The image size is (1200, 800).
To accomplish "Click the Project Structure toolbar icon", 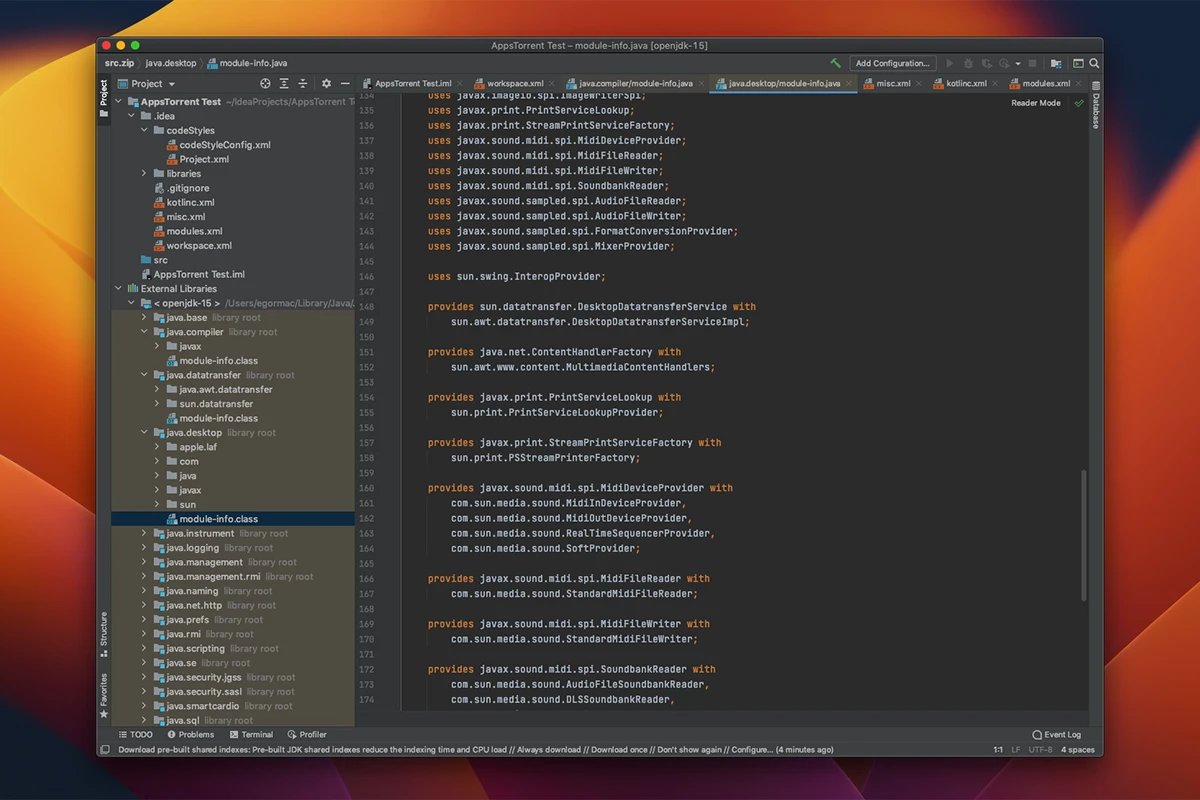I will [x=1055, y=63].
